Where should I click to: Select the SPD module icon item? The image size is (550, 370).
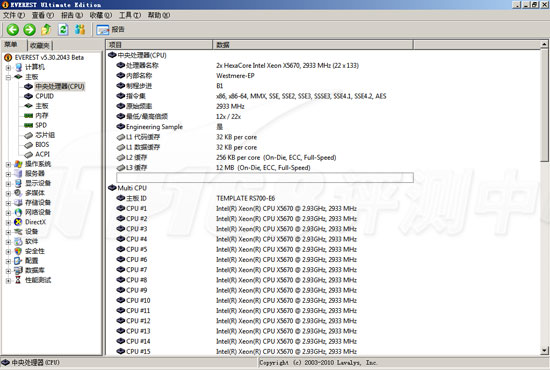(x=28, y=125)
